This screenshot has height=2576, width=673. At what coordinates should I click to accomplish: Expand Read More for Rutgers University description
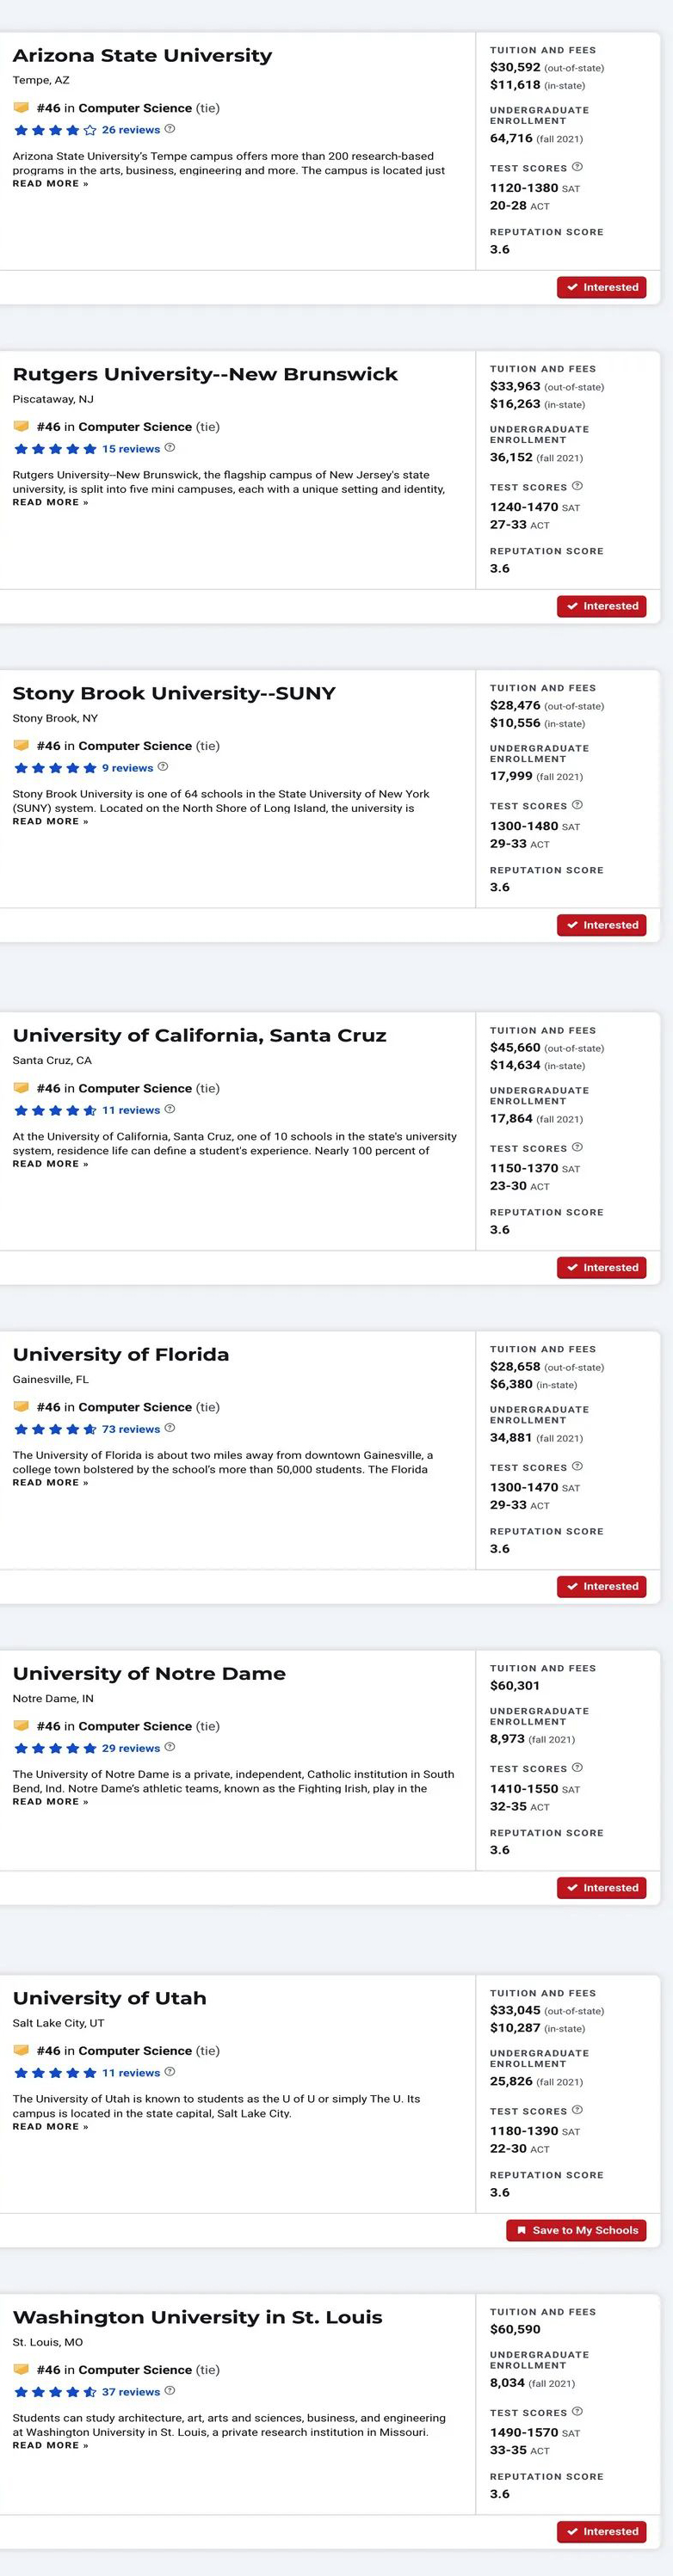(50, 502)
